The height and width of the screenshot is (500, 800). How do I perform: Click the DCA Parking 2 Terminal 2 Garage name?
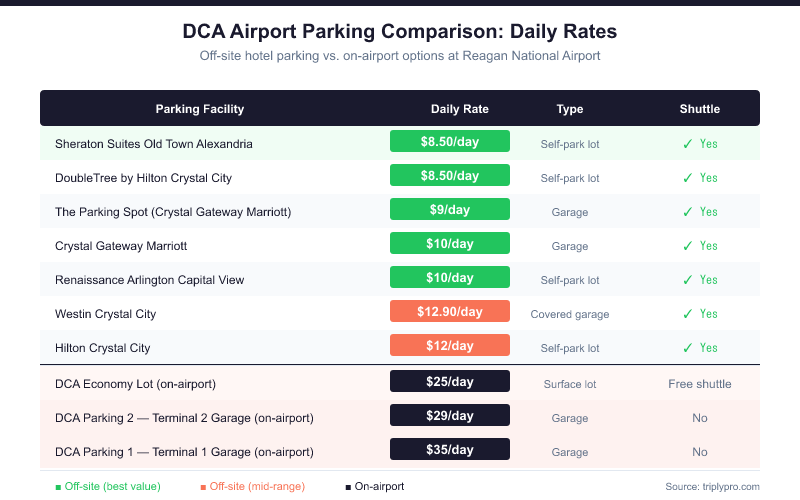[x=184, y=418]
